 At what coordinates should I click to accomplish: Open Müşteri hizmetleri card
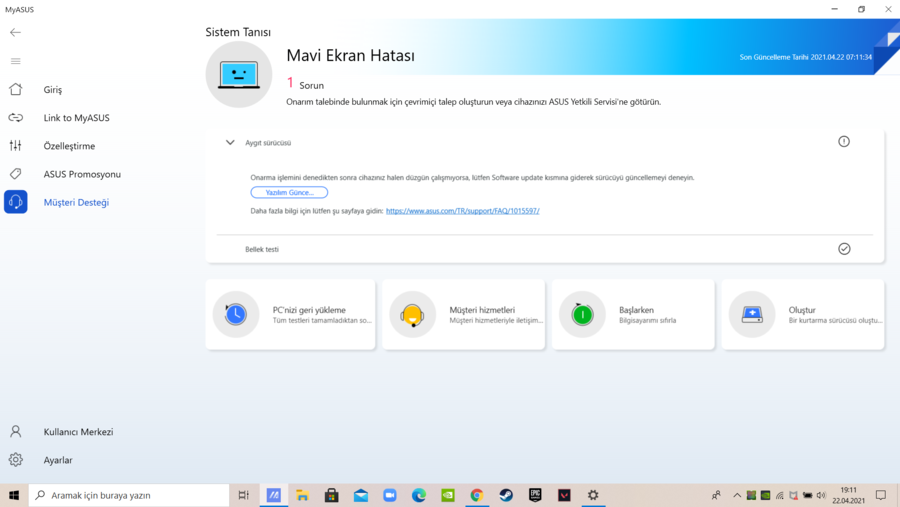[464, 315]
